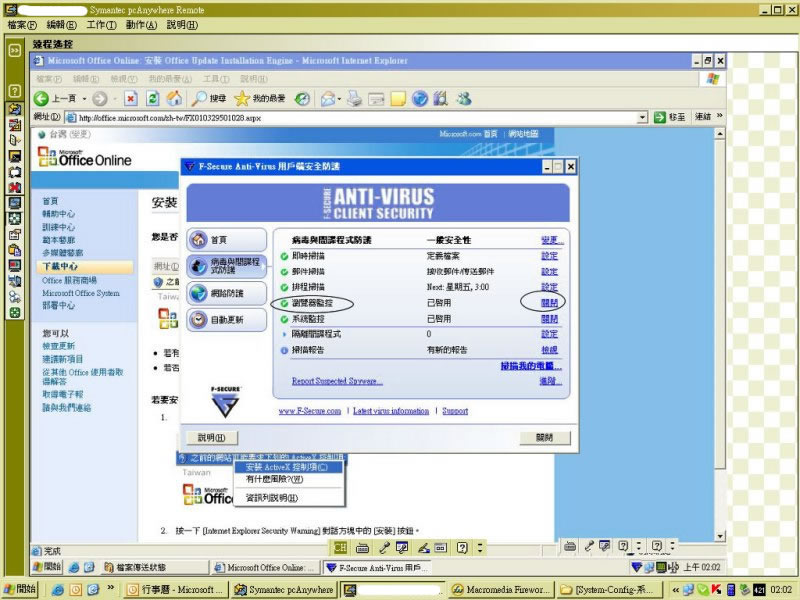The width and height of the screenshot is (800, 600).
Task: Click 關閉 link for 系統監控
Action: pyautogui.click(x=549, y=319)
